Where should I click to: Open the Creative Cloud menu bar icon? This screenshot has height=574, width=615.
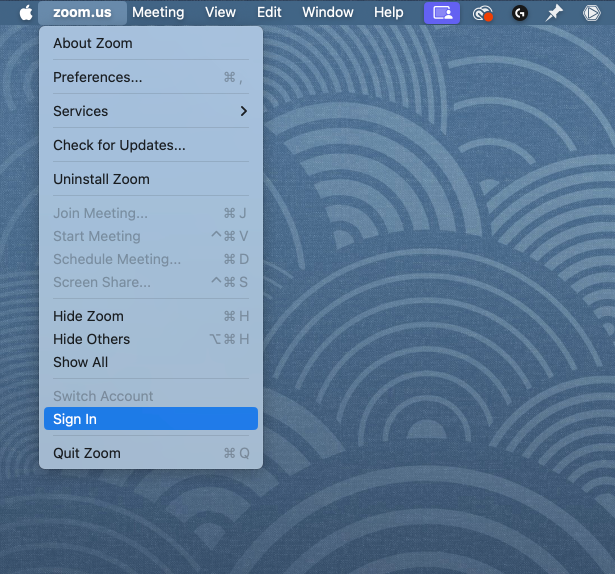pyautogui.click(x=482, y=13)
